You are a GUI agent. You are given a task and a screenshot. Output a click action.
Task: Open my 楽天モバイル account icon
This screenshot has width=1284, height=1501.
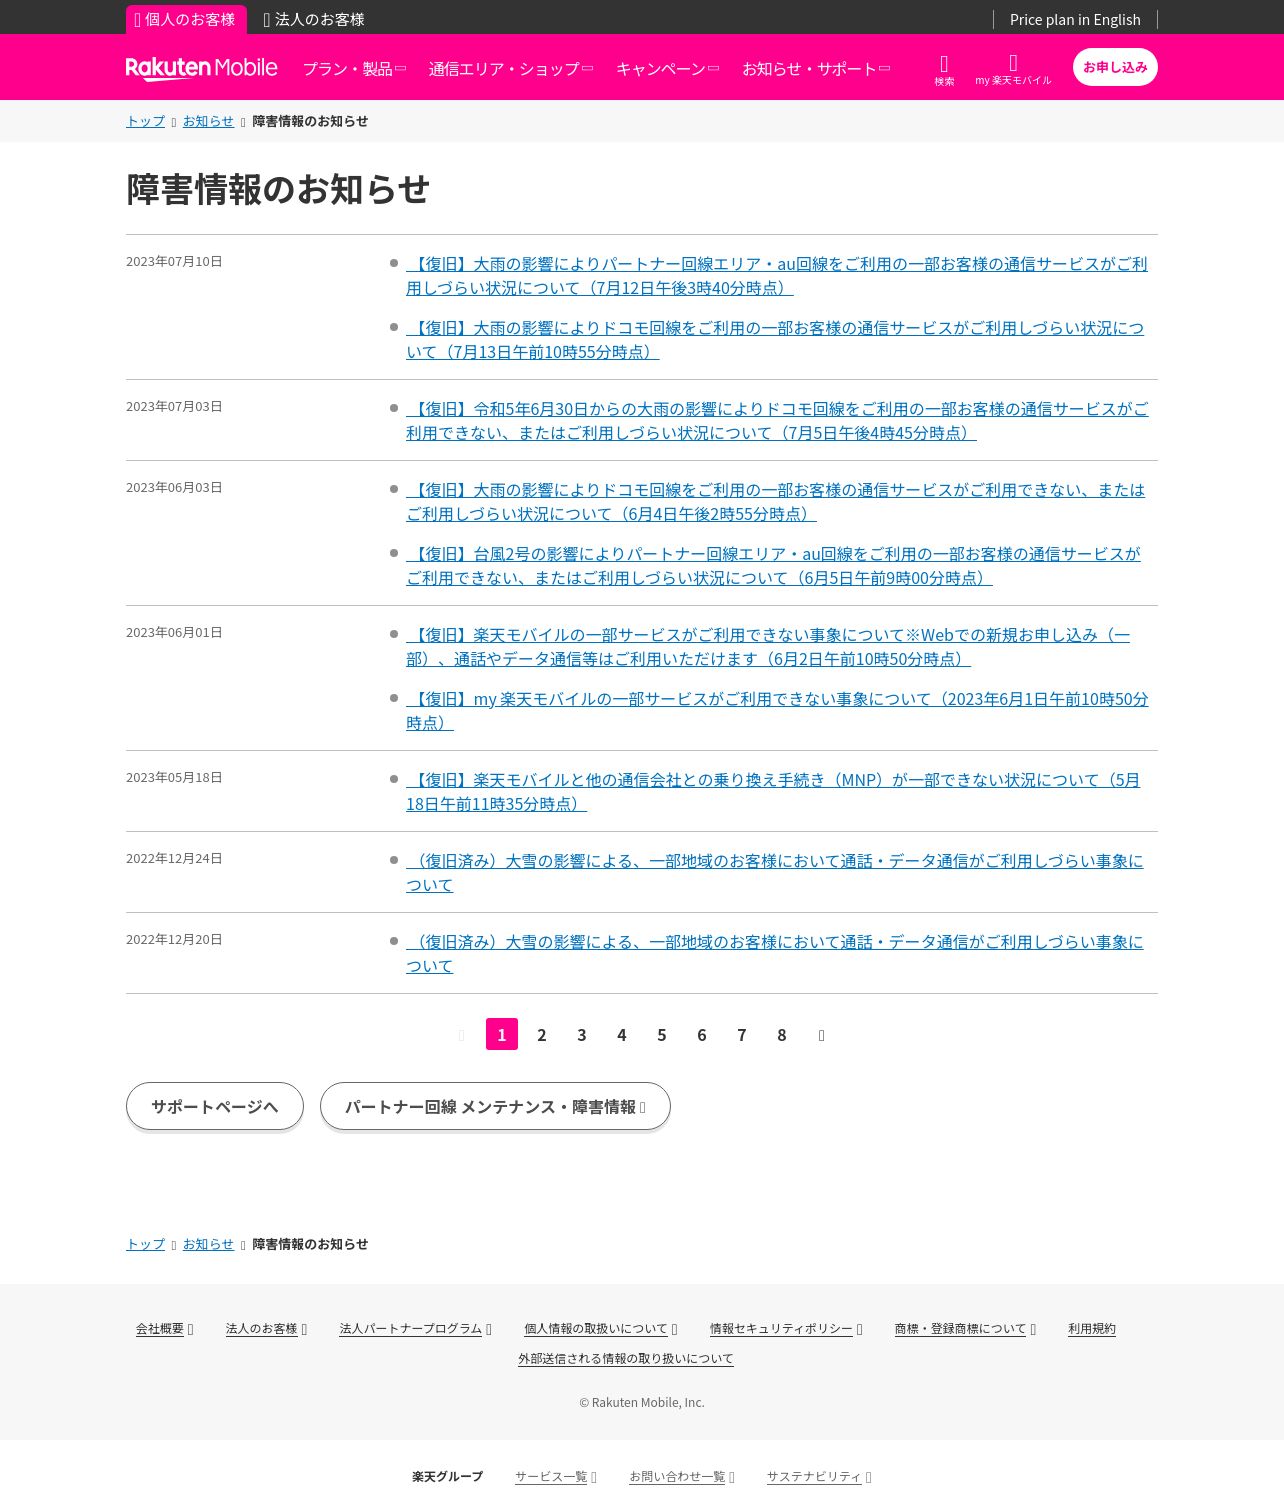tap(1013, 70)
